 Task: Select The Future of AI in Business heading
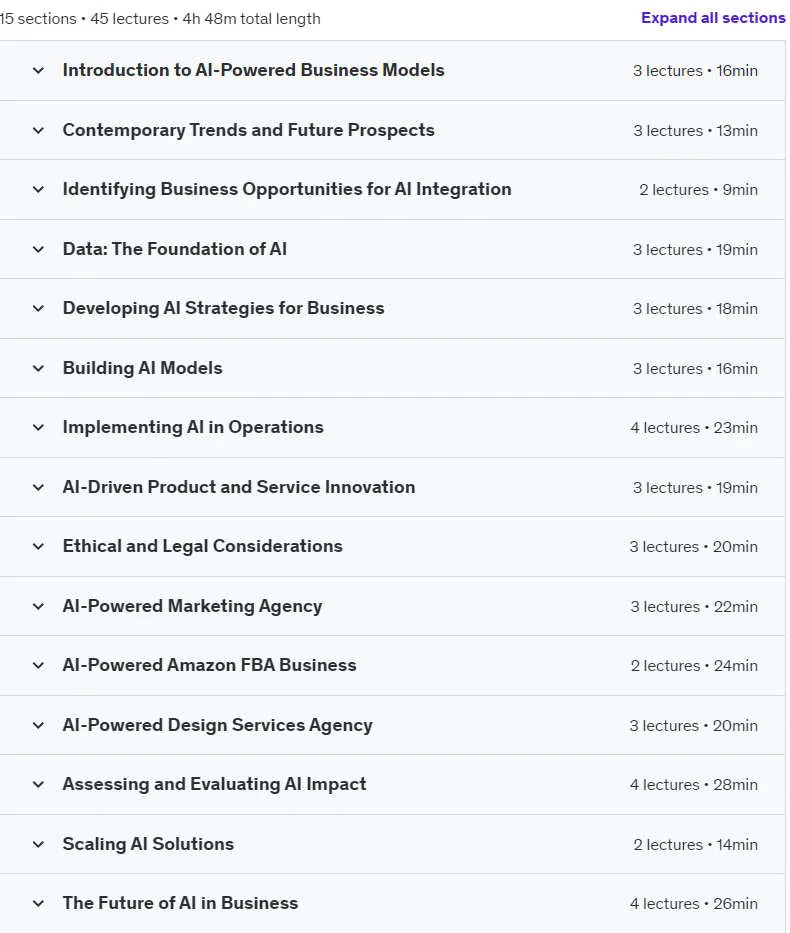pyautogui.click(x=180, y=903)
